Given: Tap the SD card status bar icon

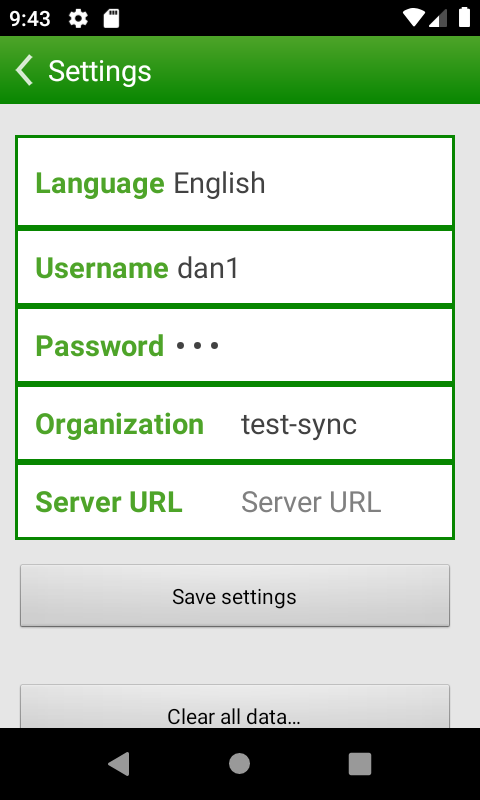Looking at the screenshot, I should click(x=111, y=19).
